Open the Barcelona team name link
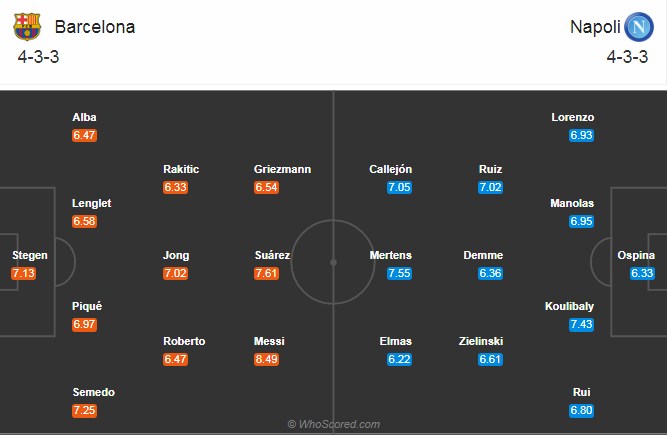 coord(95,27)
